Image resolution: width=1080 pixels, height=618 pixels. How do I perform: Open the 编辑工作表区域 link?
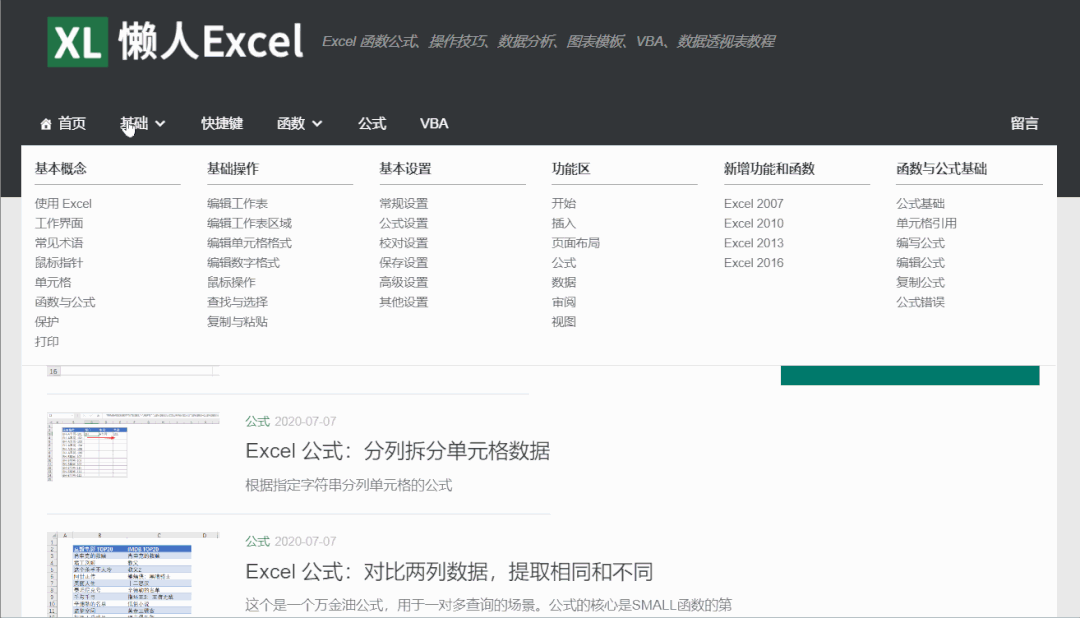[249, 223]
